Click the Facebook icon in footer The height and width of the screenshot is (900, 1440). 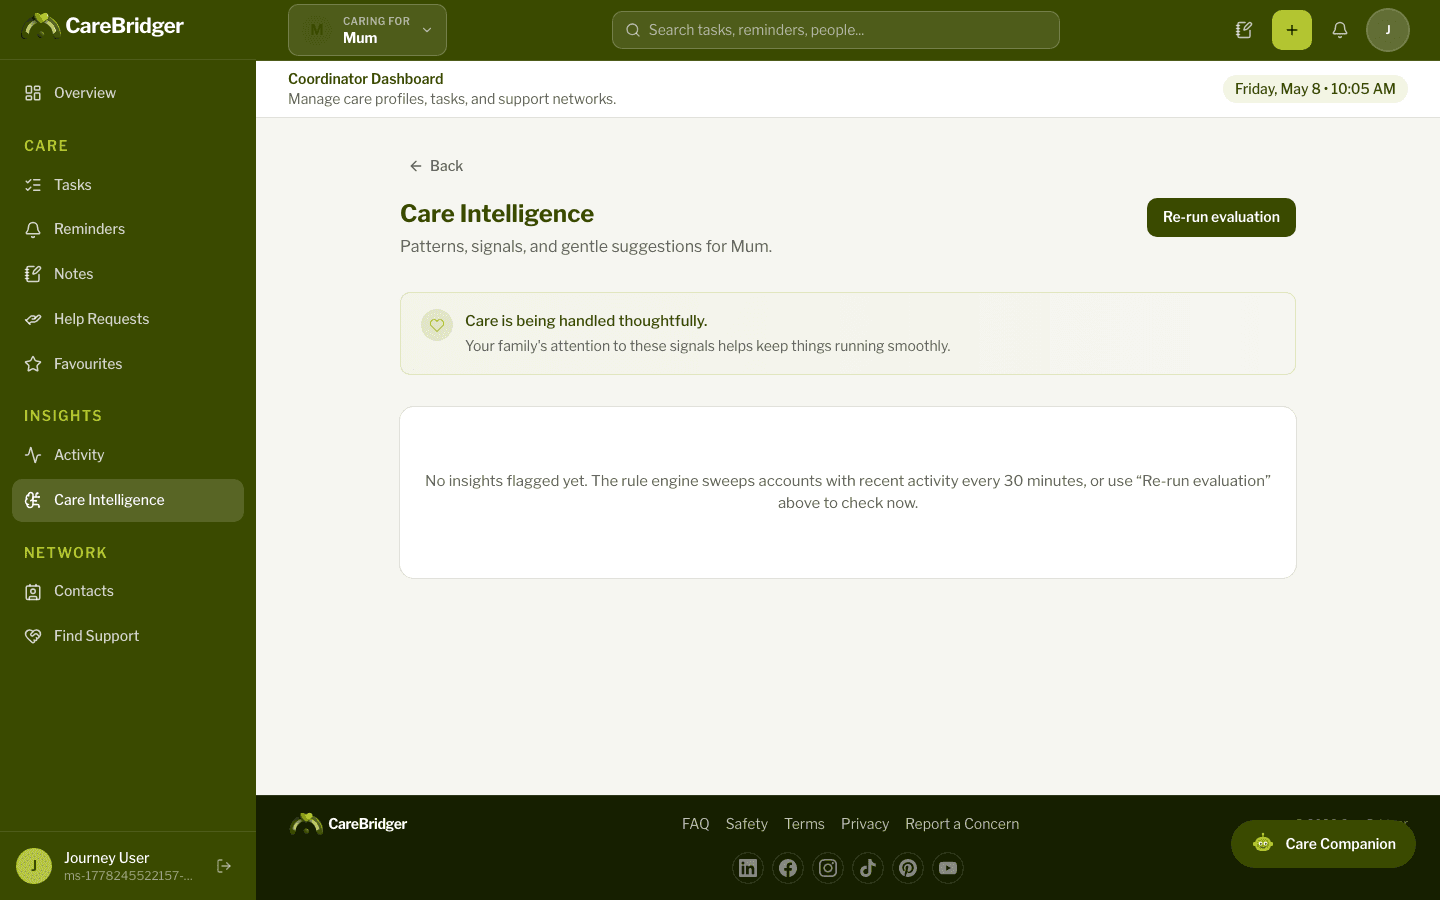point(788,868)
